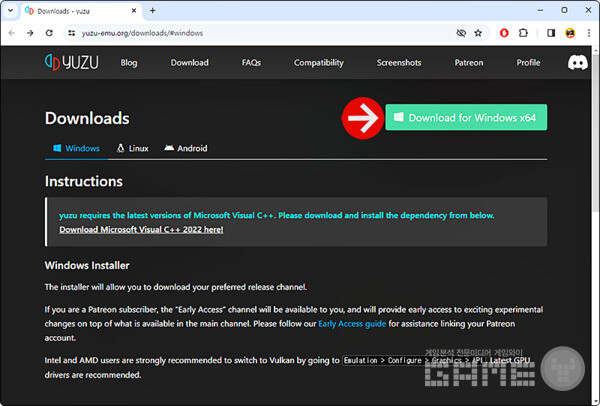Click the Downloads page heading
The height and width of the screenshot is (406, 600).
pos(87,118)
